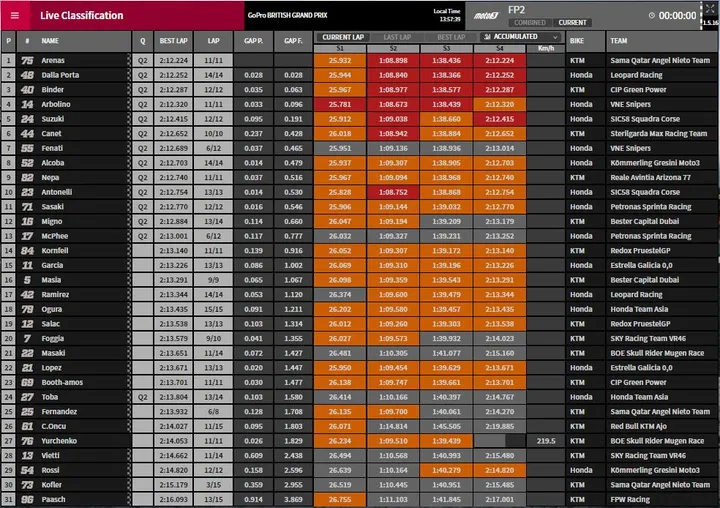Click Arbolino red S1 time 25.781
720x508 pixels.
tap(340, 104)
